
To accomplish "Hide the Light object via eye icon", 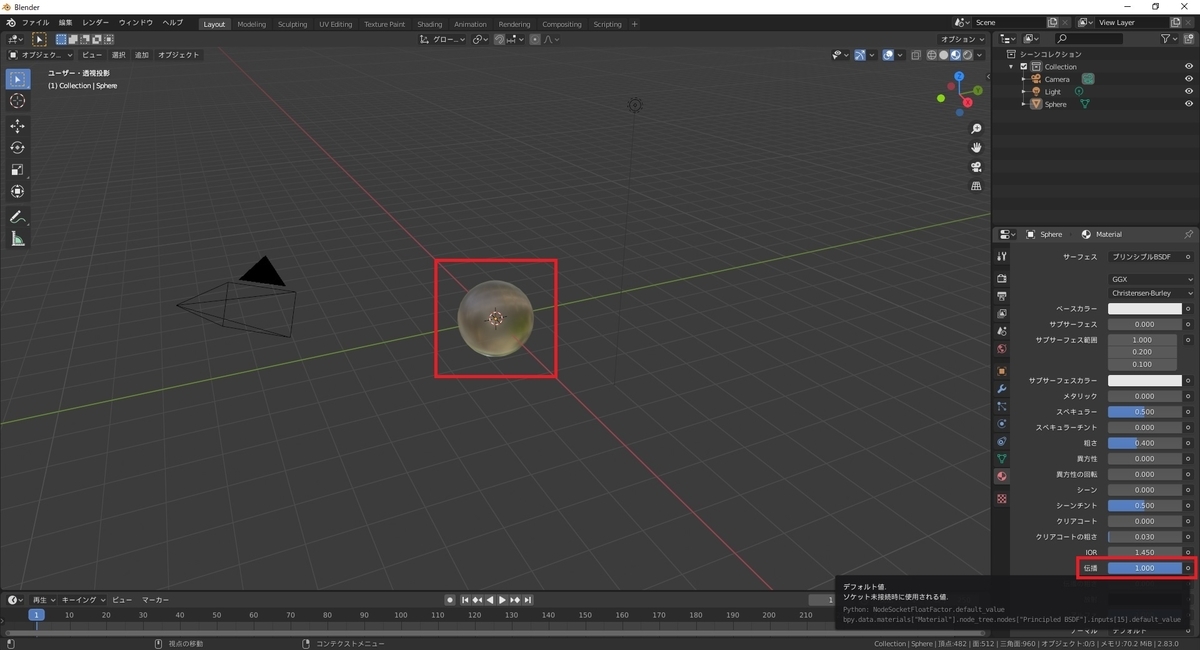I will (x=1189, y=91).
